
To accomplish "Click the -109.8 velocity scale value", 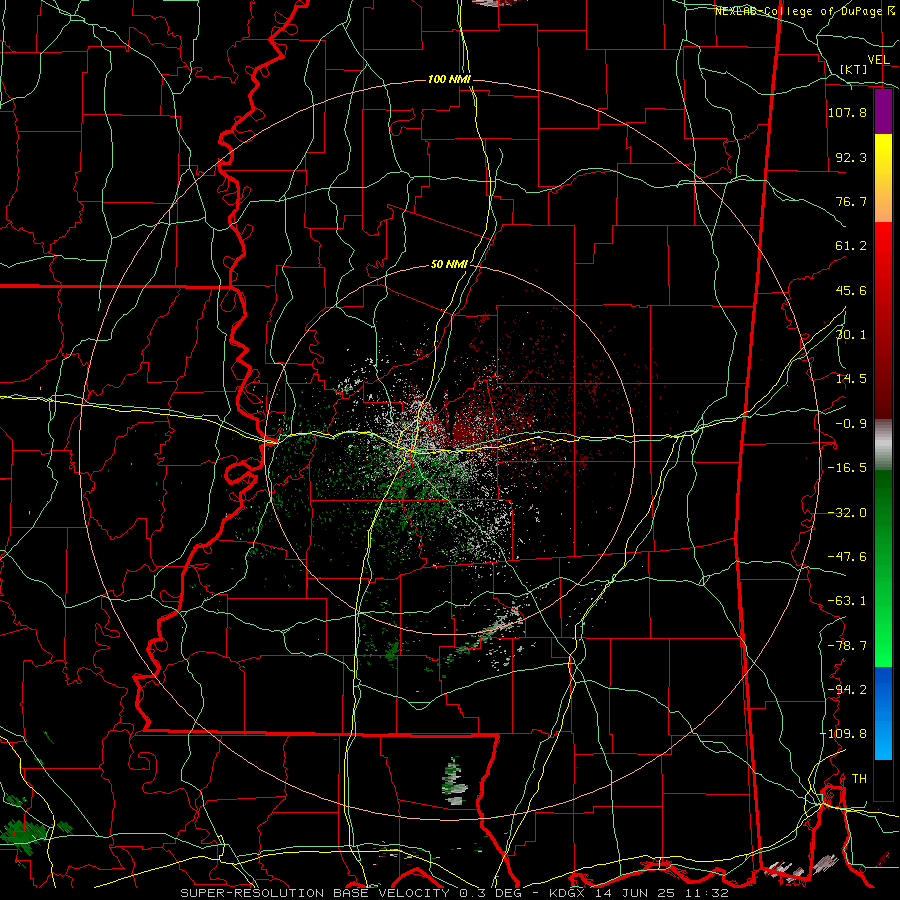I will pyautogui.click(x=844, y=734).
